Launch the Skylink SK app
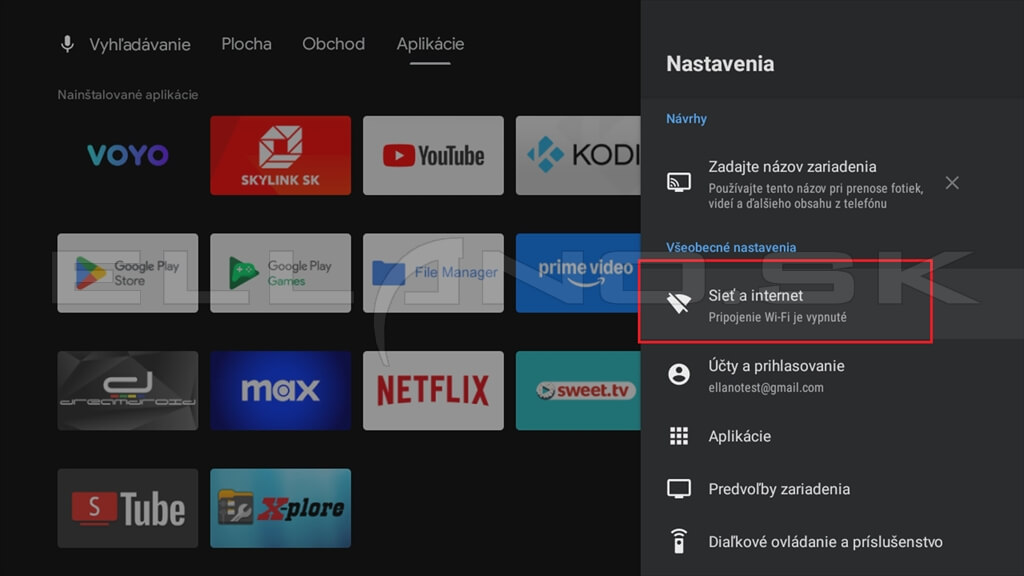The height and width of the screenshot is (576, 1024). pos(280,155)
